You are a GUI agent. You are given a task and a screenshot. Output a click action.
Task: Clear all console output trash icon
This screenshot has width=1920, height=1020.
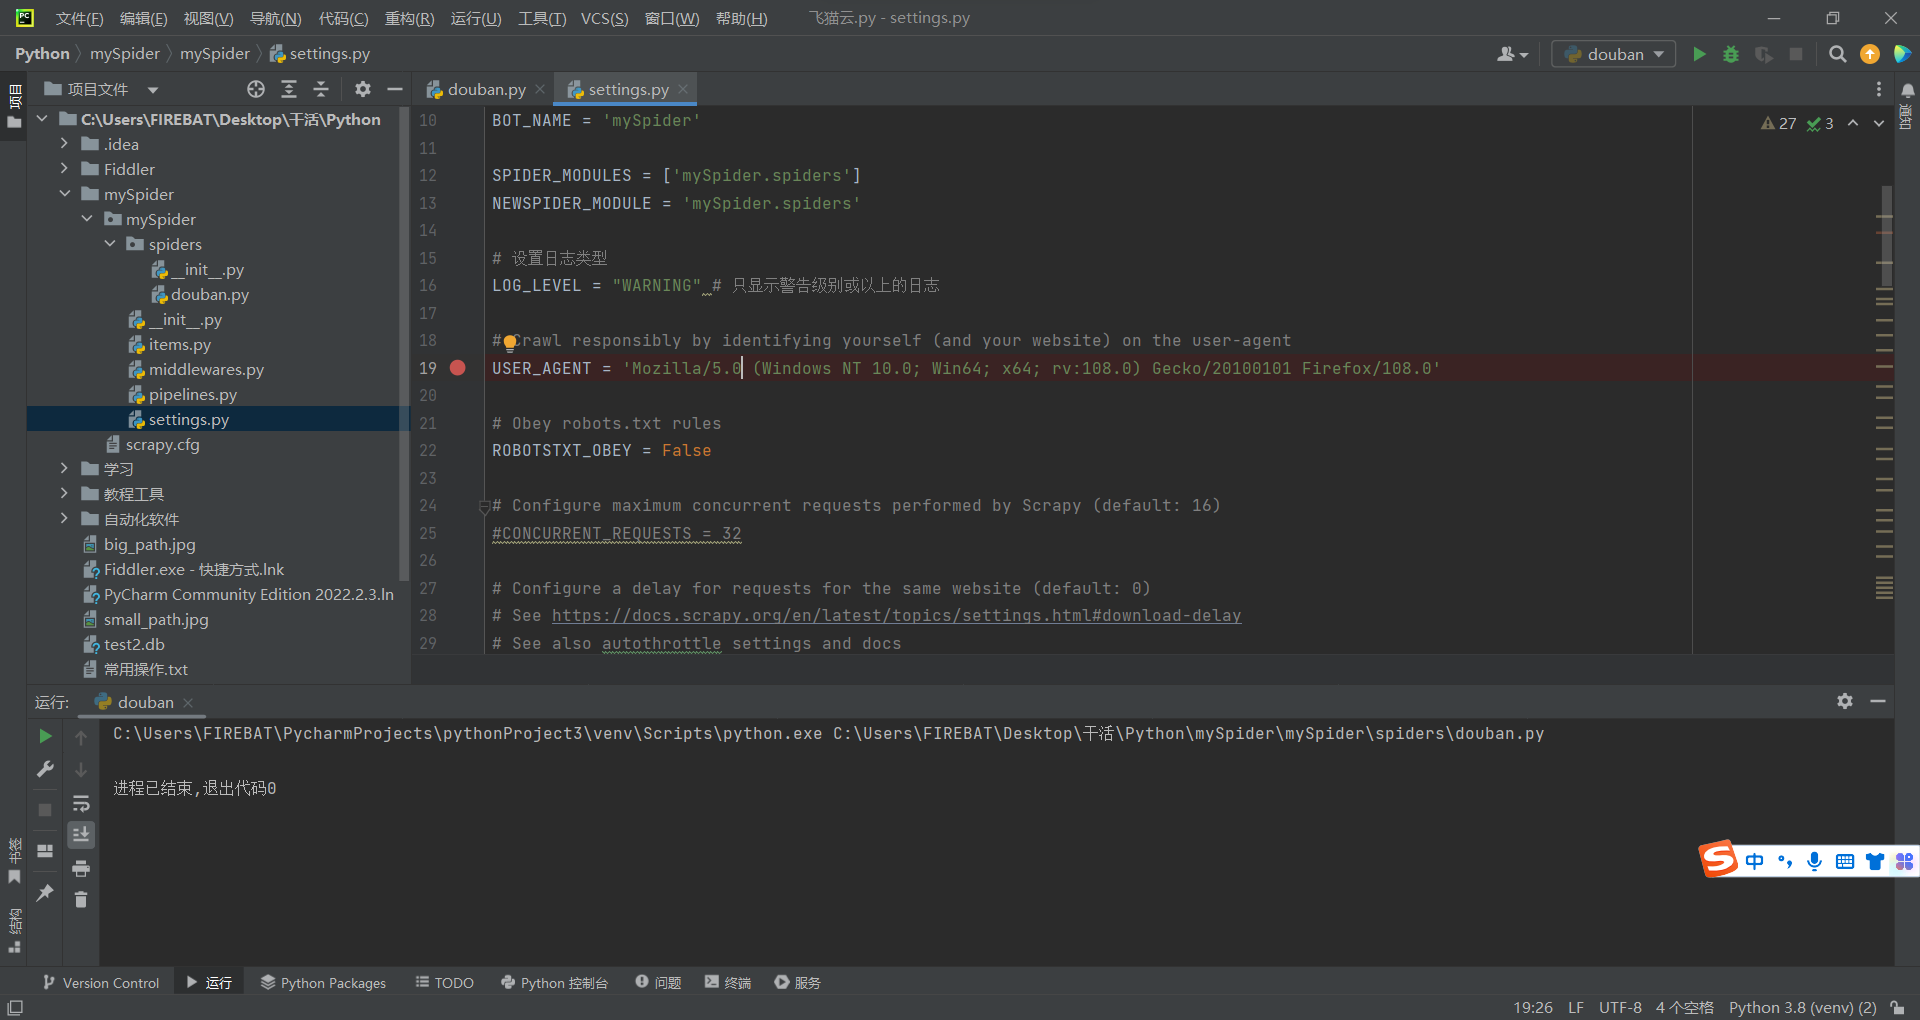81,900
